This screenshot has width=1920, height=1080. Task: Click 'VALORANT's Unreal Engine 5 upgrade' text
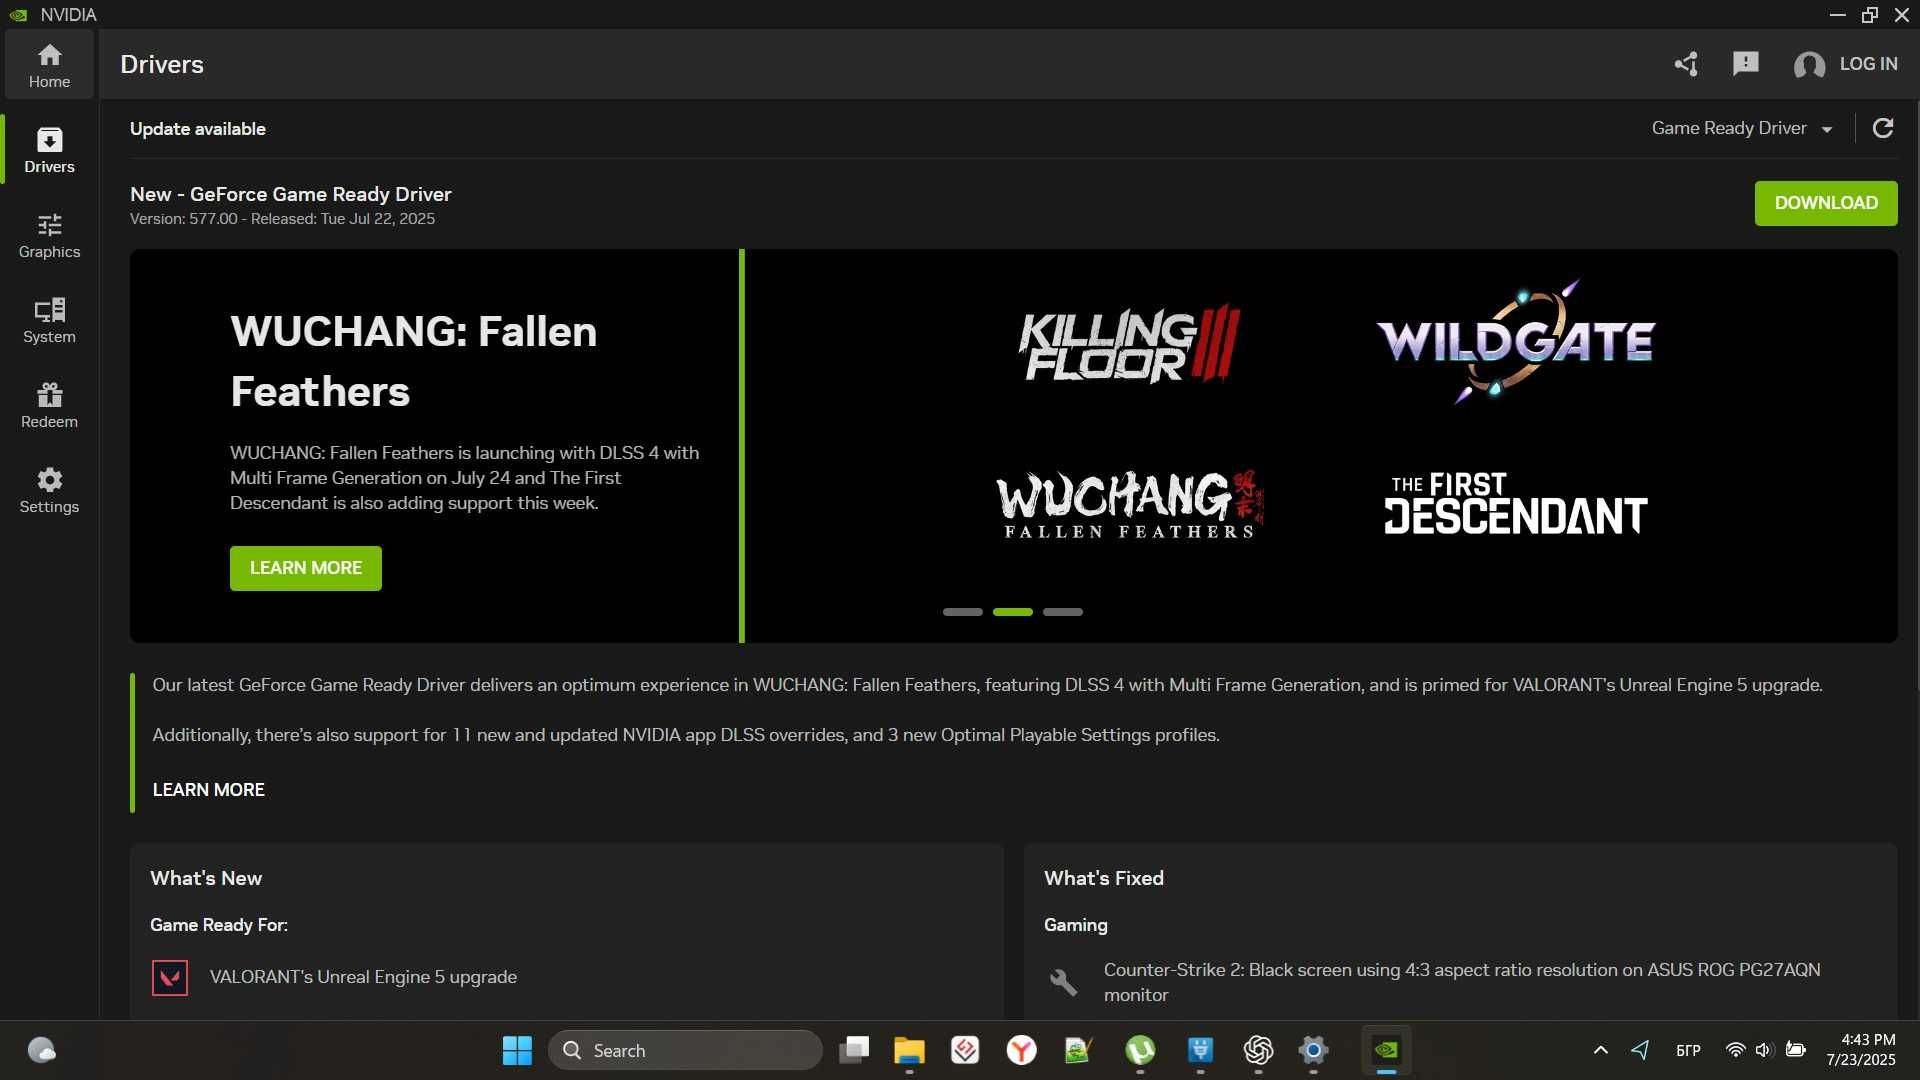click(x=363, y=977)
